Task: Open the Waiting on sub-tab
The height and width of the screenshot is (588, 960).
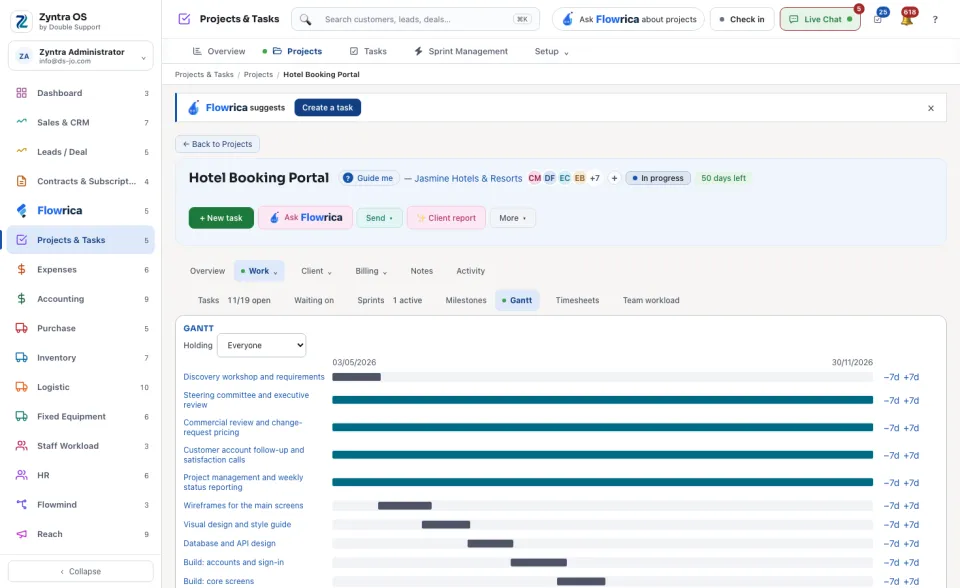Action: tap(313, 301)
